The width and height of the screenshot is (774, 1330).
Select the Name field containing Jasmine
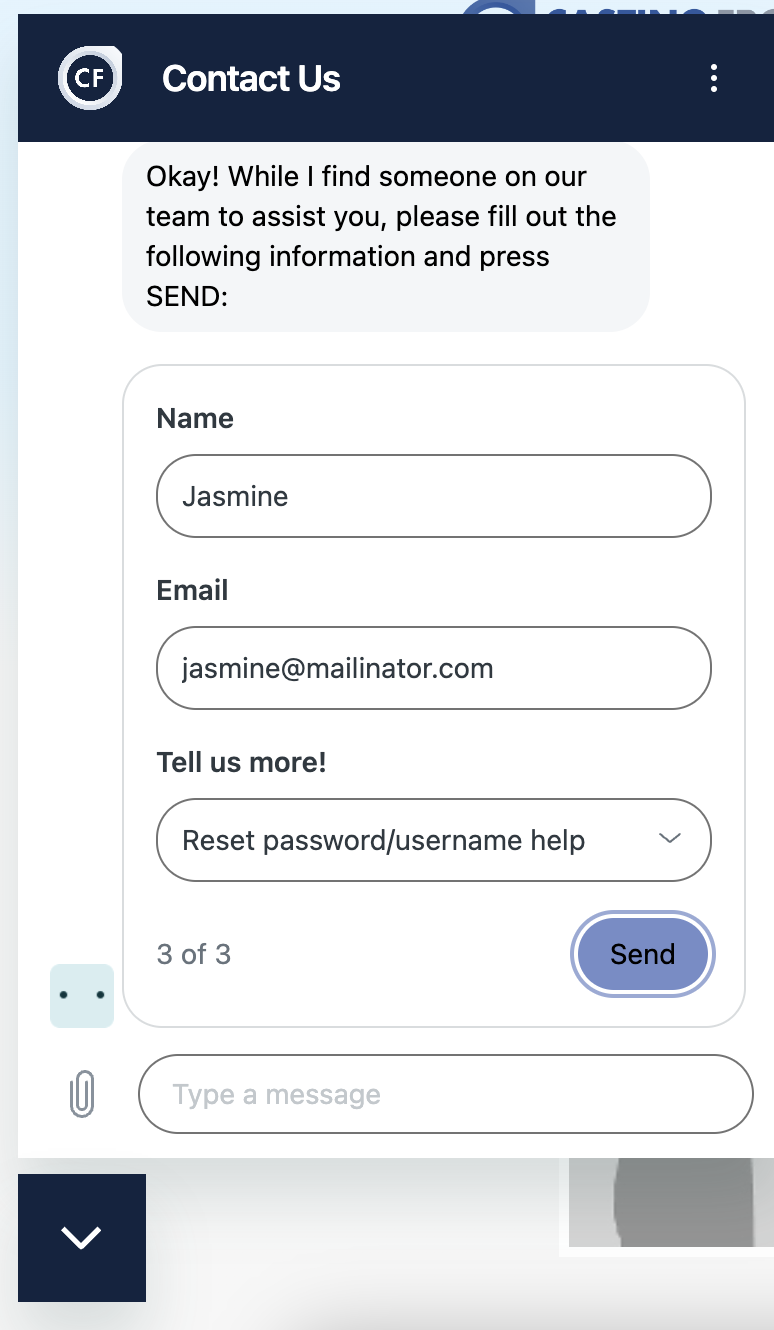tap(434, 496)
